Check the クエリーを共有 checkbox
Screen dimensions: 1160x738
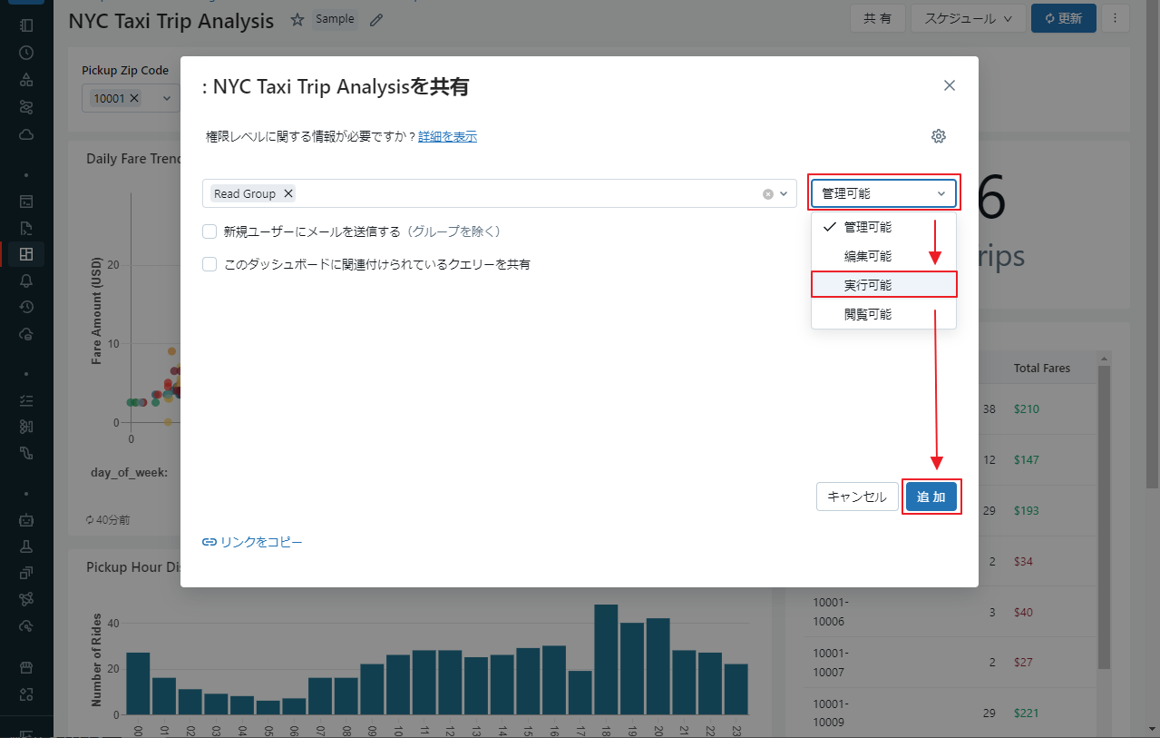(210, 265)
